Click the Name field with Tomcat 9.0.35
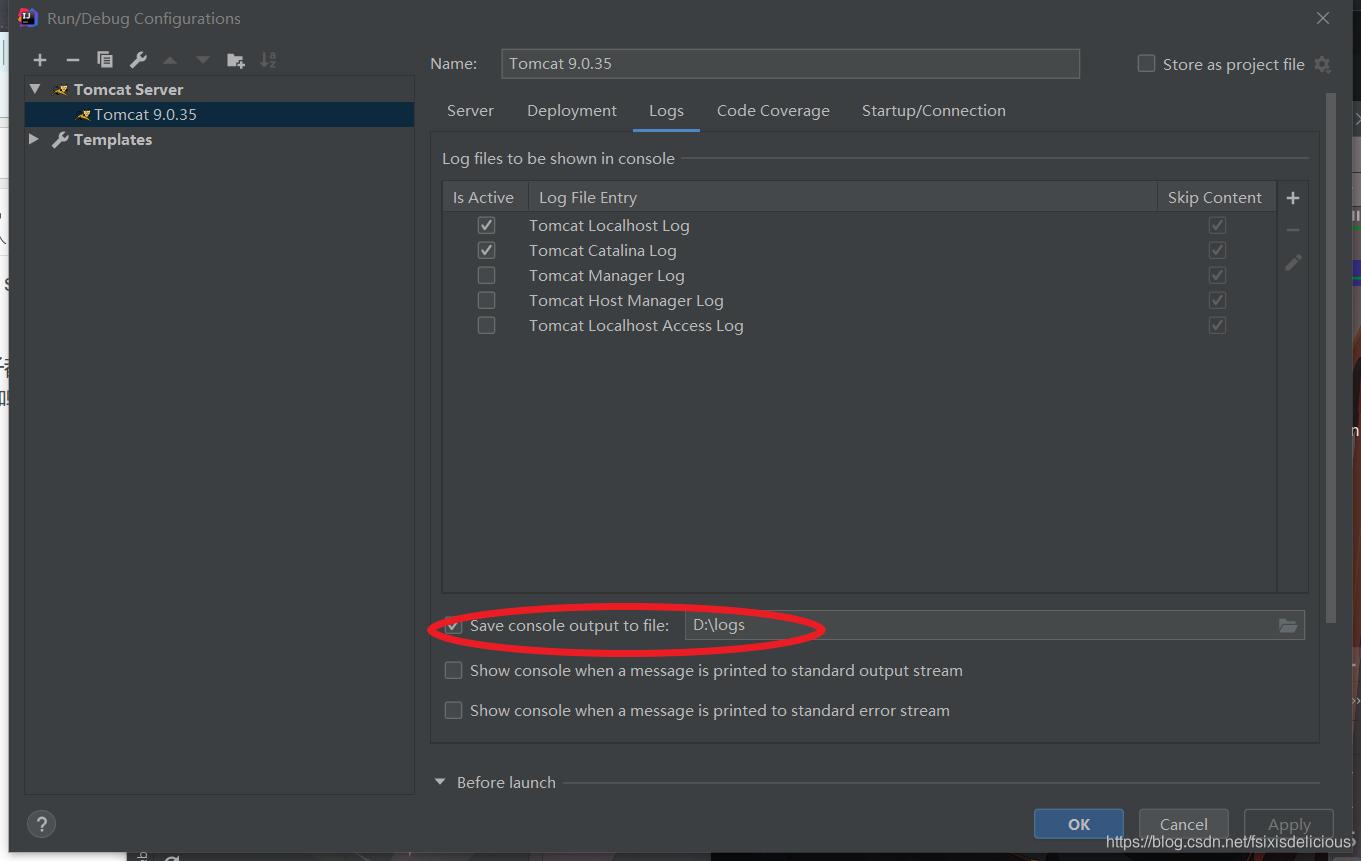 pos(790,63)
